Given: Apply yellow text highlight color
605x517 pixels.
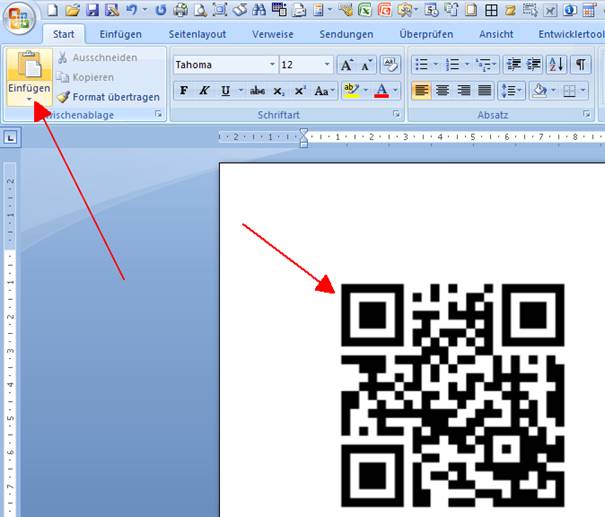Looking at the screenshot, I should click(351, 91).
